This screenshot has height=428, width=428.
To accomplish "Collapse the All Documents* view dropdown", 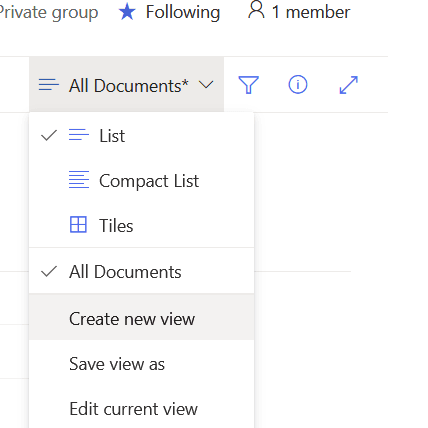I will 126,84.
